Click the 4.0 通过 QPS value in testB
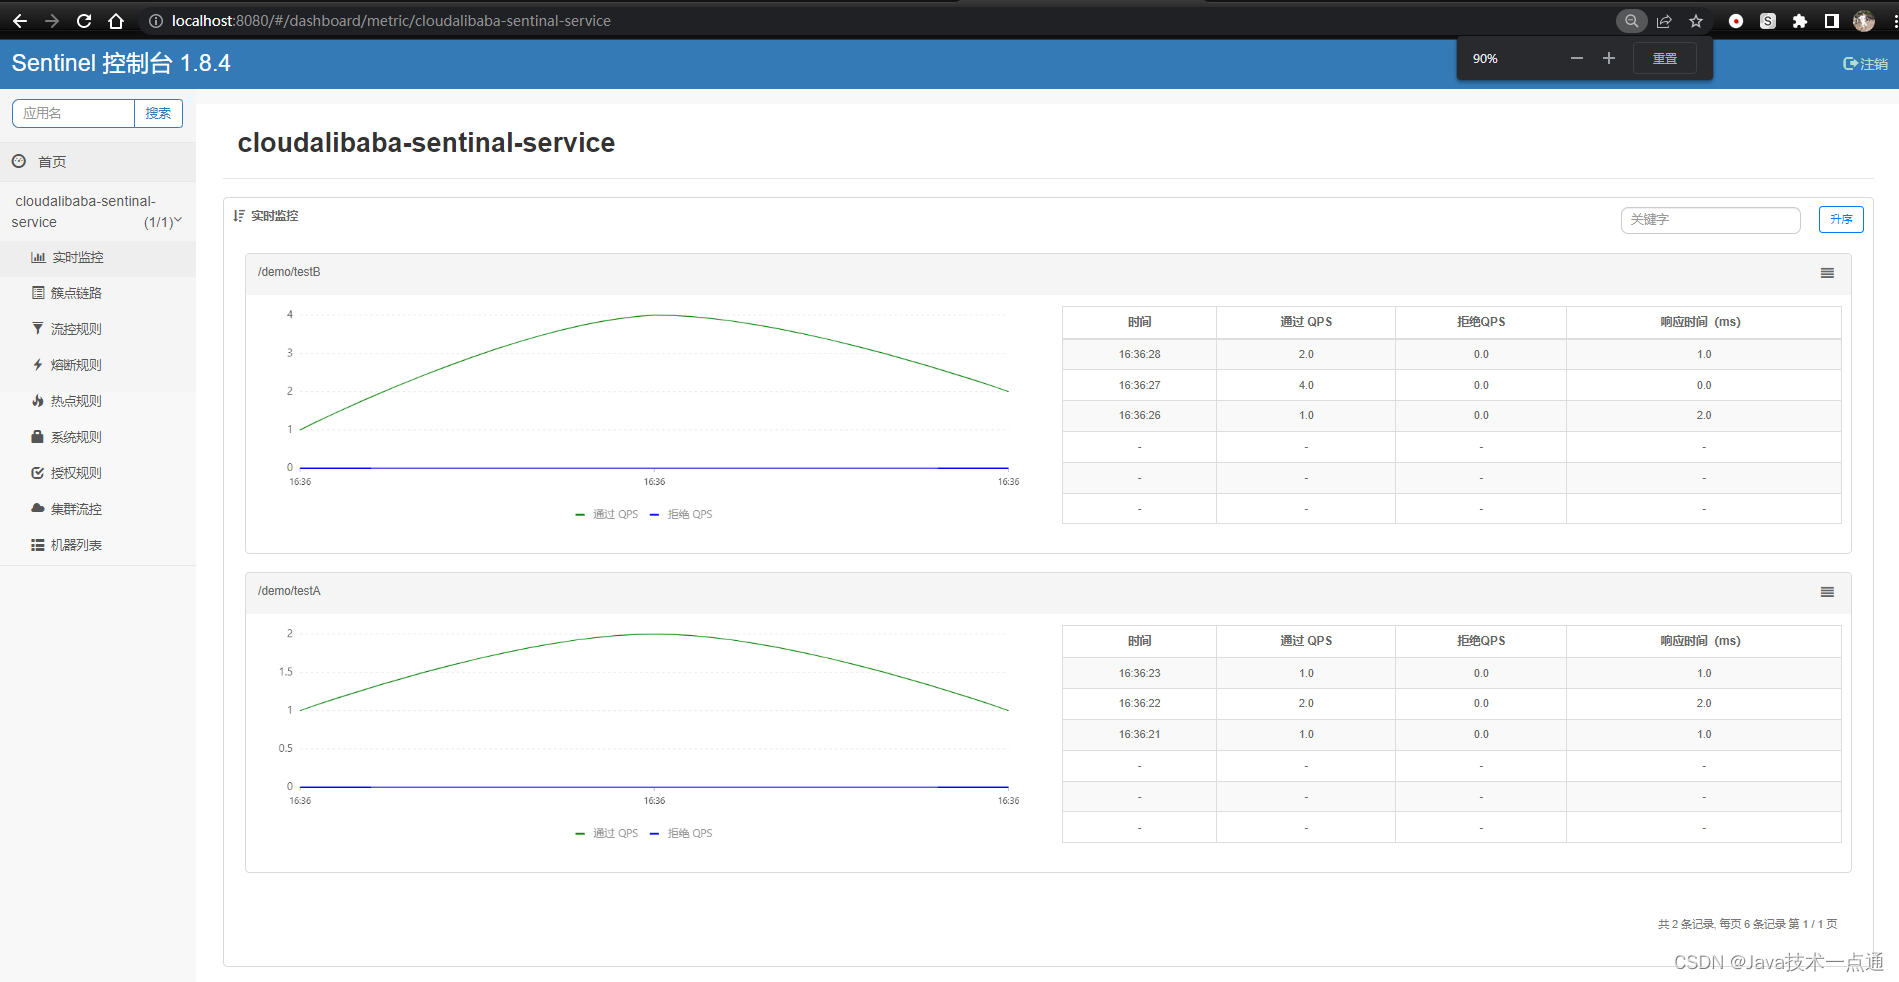 pos(1306,385)
